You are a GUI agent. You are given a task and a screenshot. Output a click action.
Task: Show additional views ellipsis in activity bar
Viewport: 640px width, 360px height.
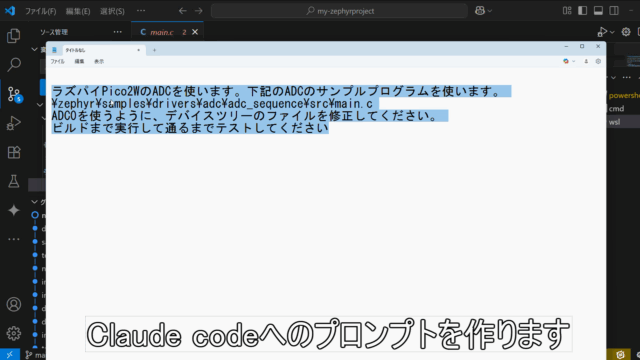coord(13,239)
